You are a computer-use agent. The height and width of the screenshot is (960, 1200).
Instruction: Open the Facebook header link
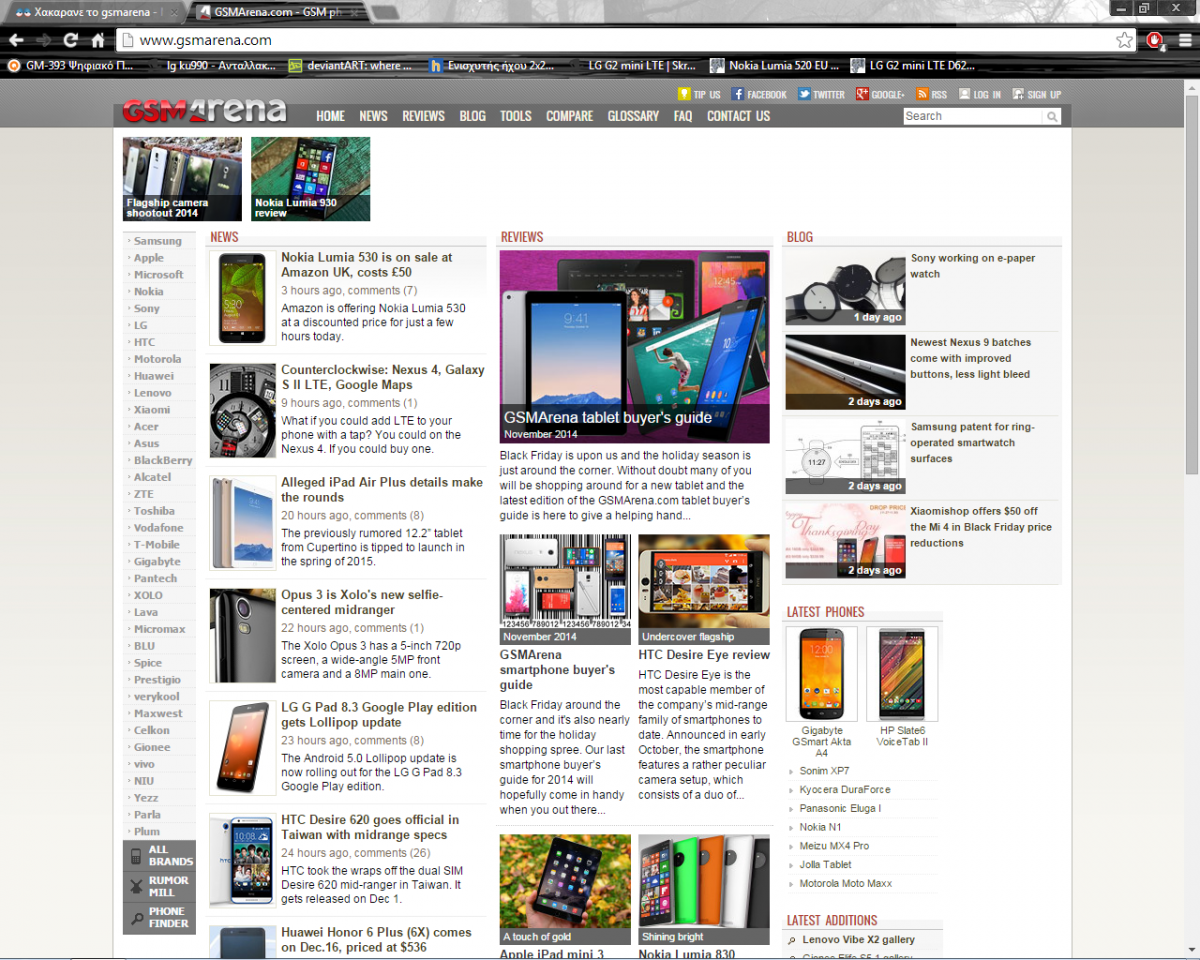click(x=759, y=94)
